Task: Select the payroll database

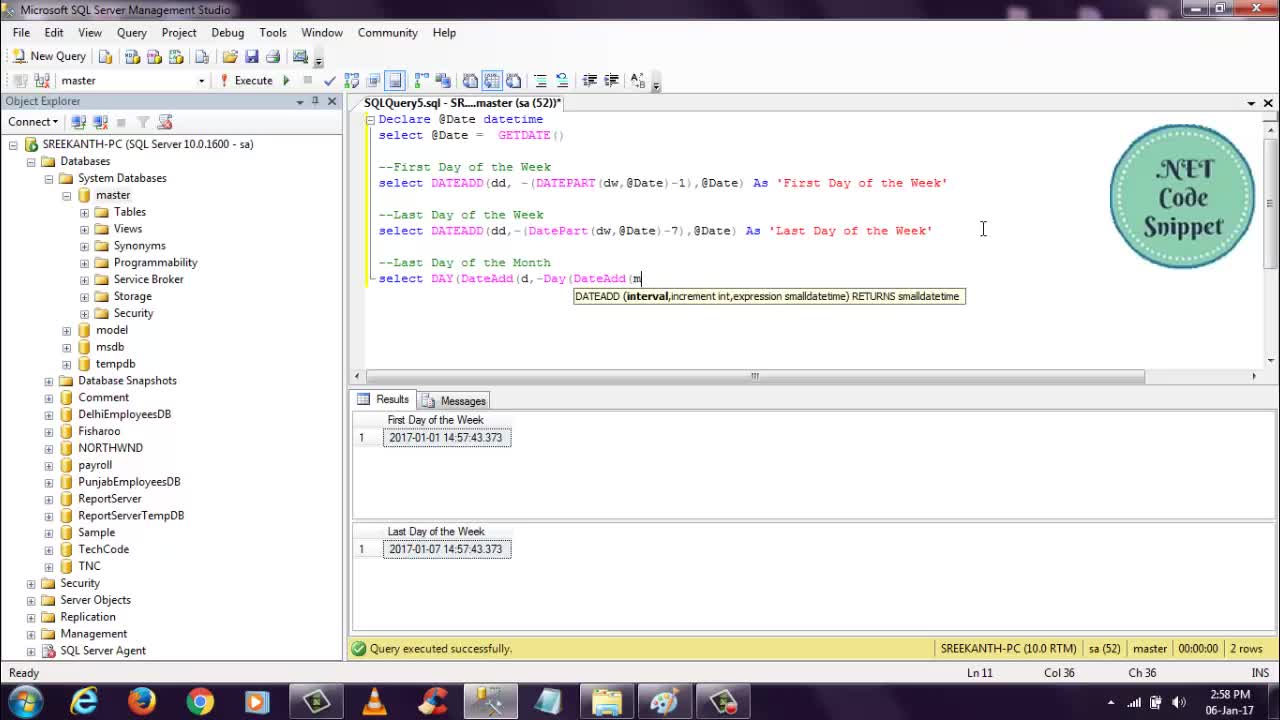Action: point(95,465)
